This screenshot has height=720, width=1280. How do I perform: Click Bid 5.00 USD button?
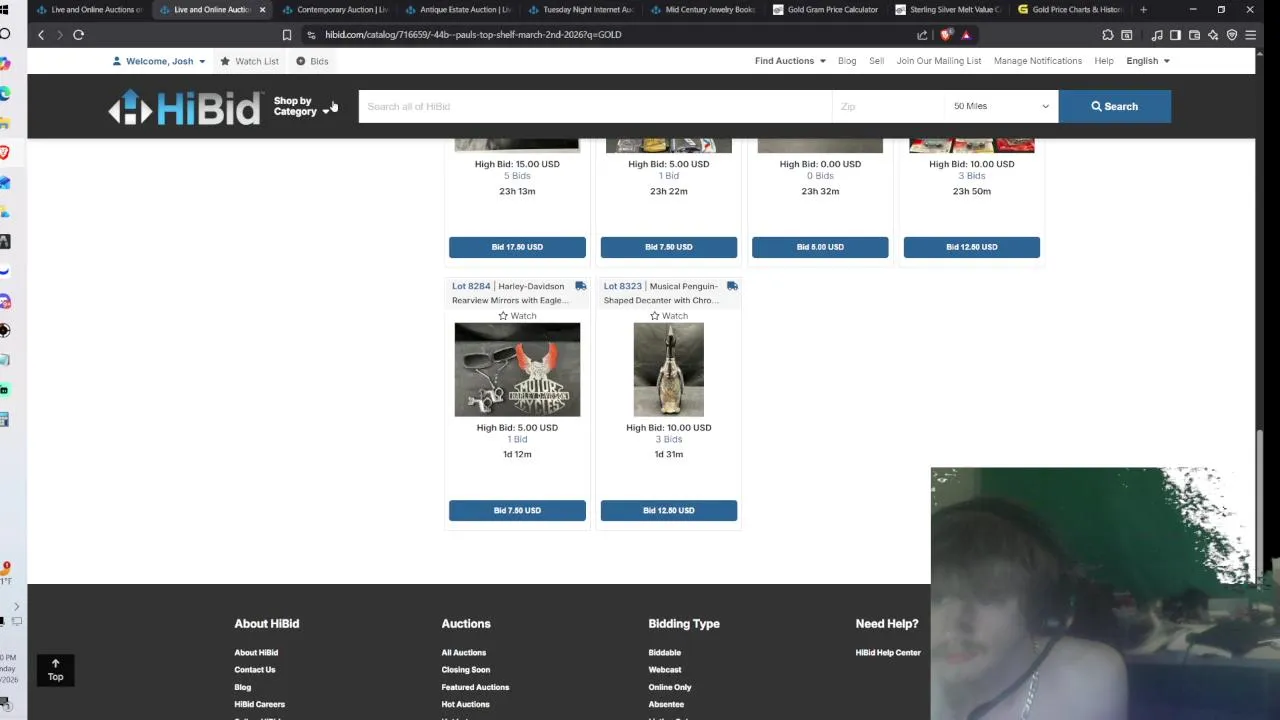[820, 247]
